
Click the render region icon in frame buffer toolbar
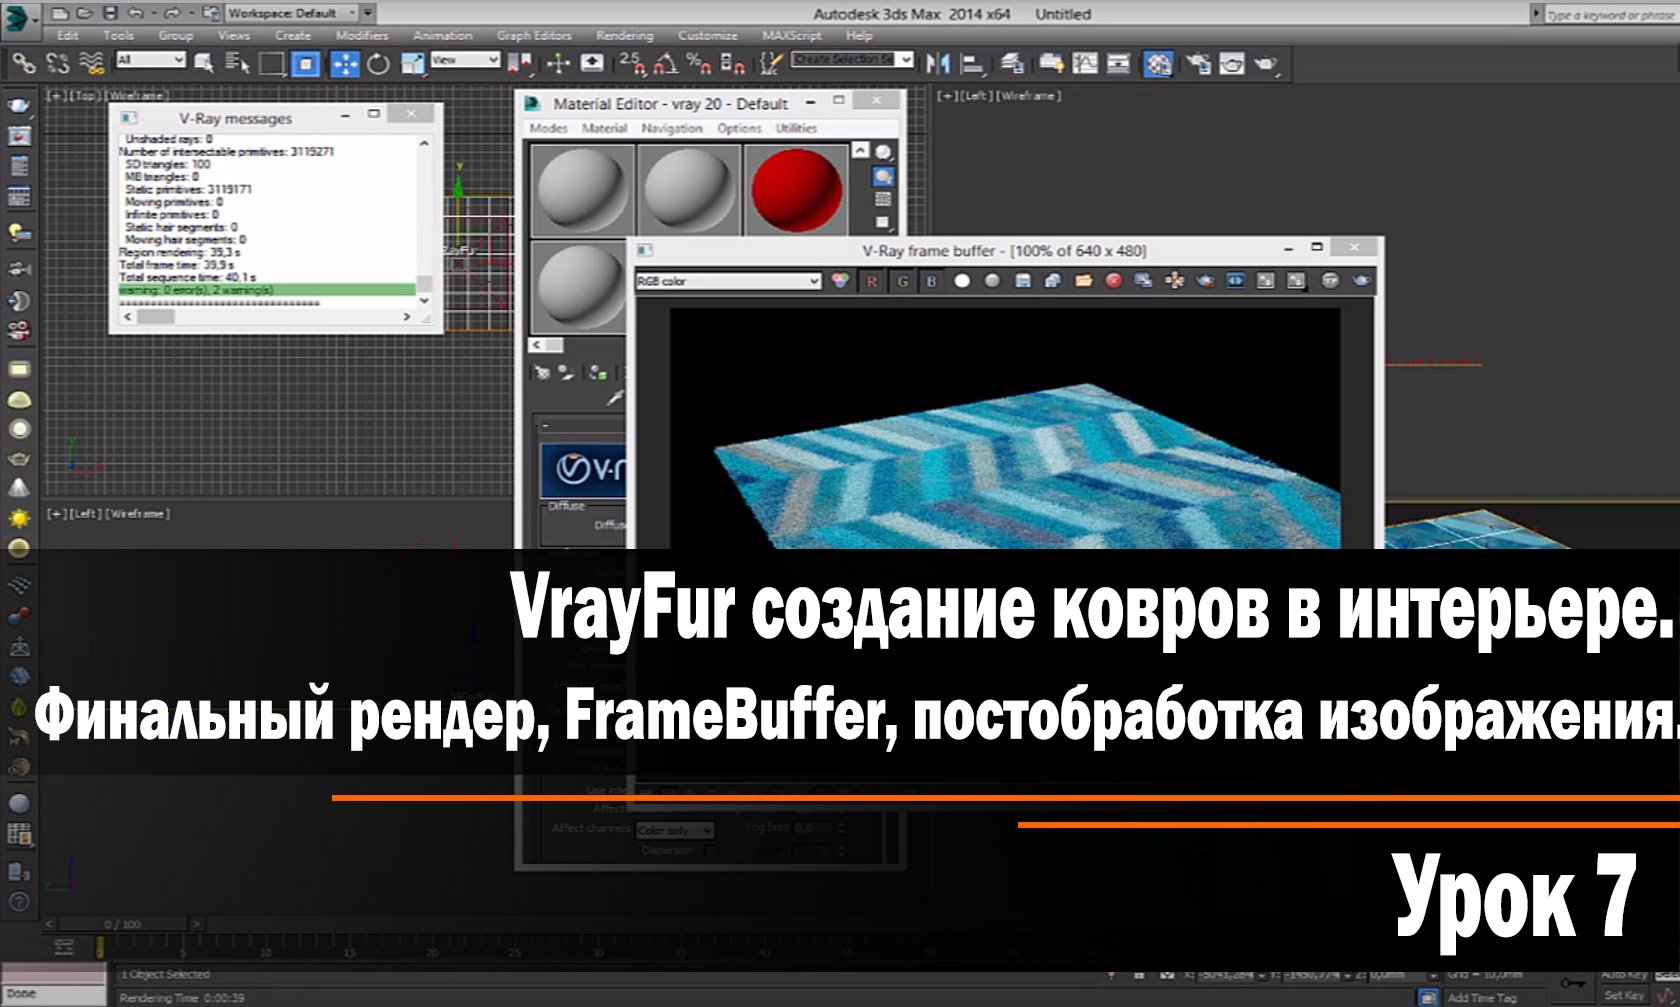(1204, 283)
